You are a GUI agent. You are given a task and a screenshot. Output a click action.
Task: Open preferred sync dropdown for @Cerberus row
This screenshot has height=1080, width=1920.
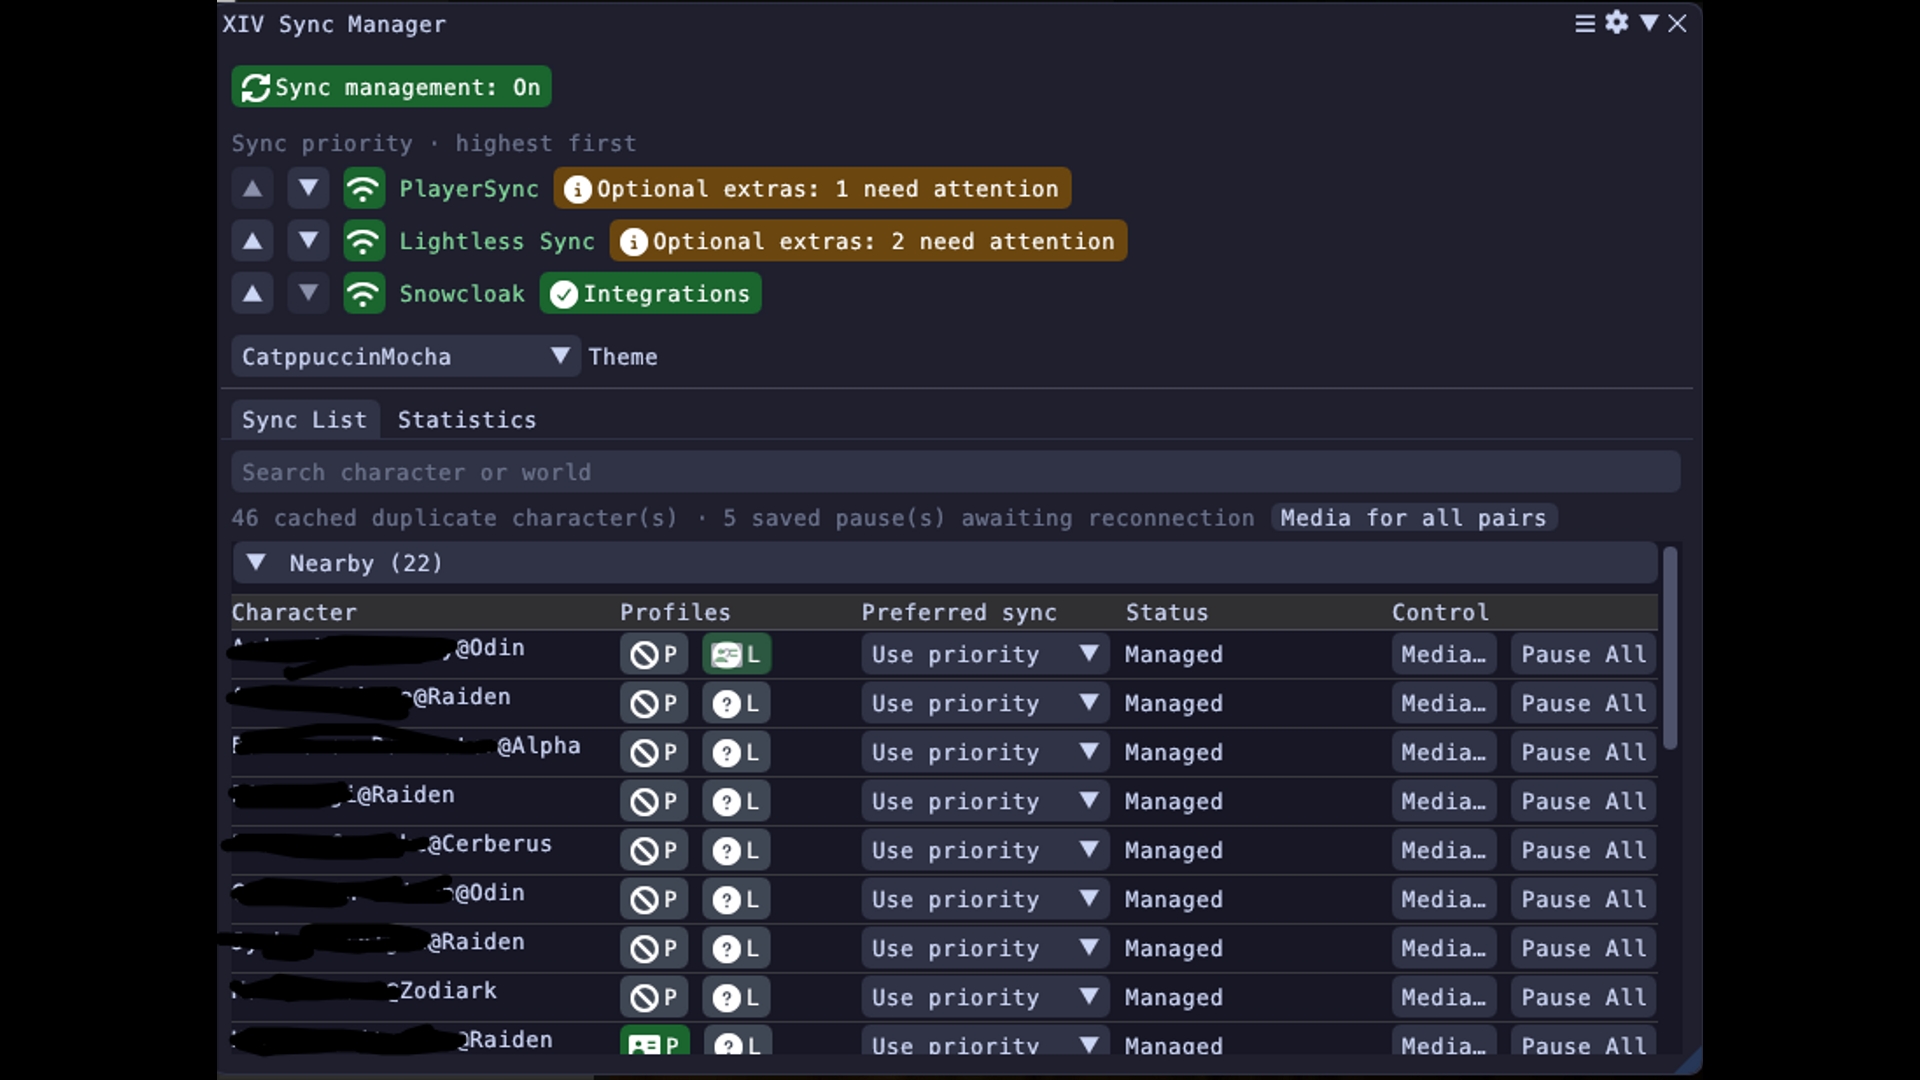coord(985,850)
